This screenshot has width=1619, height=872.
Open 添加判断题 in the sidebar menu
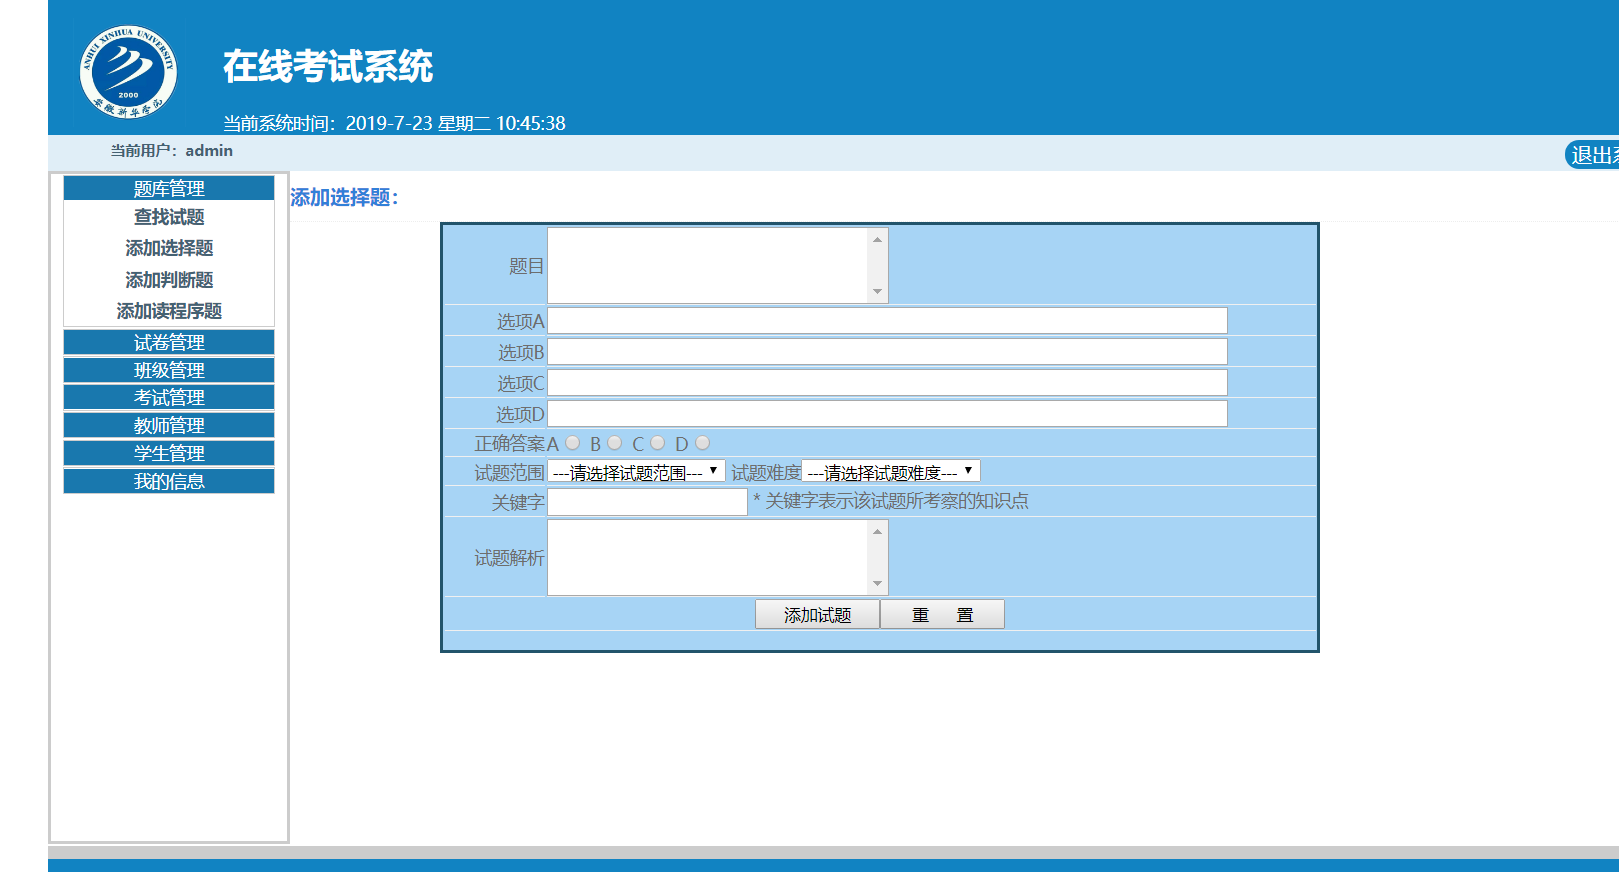point(169,280)
